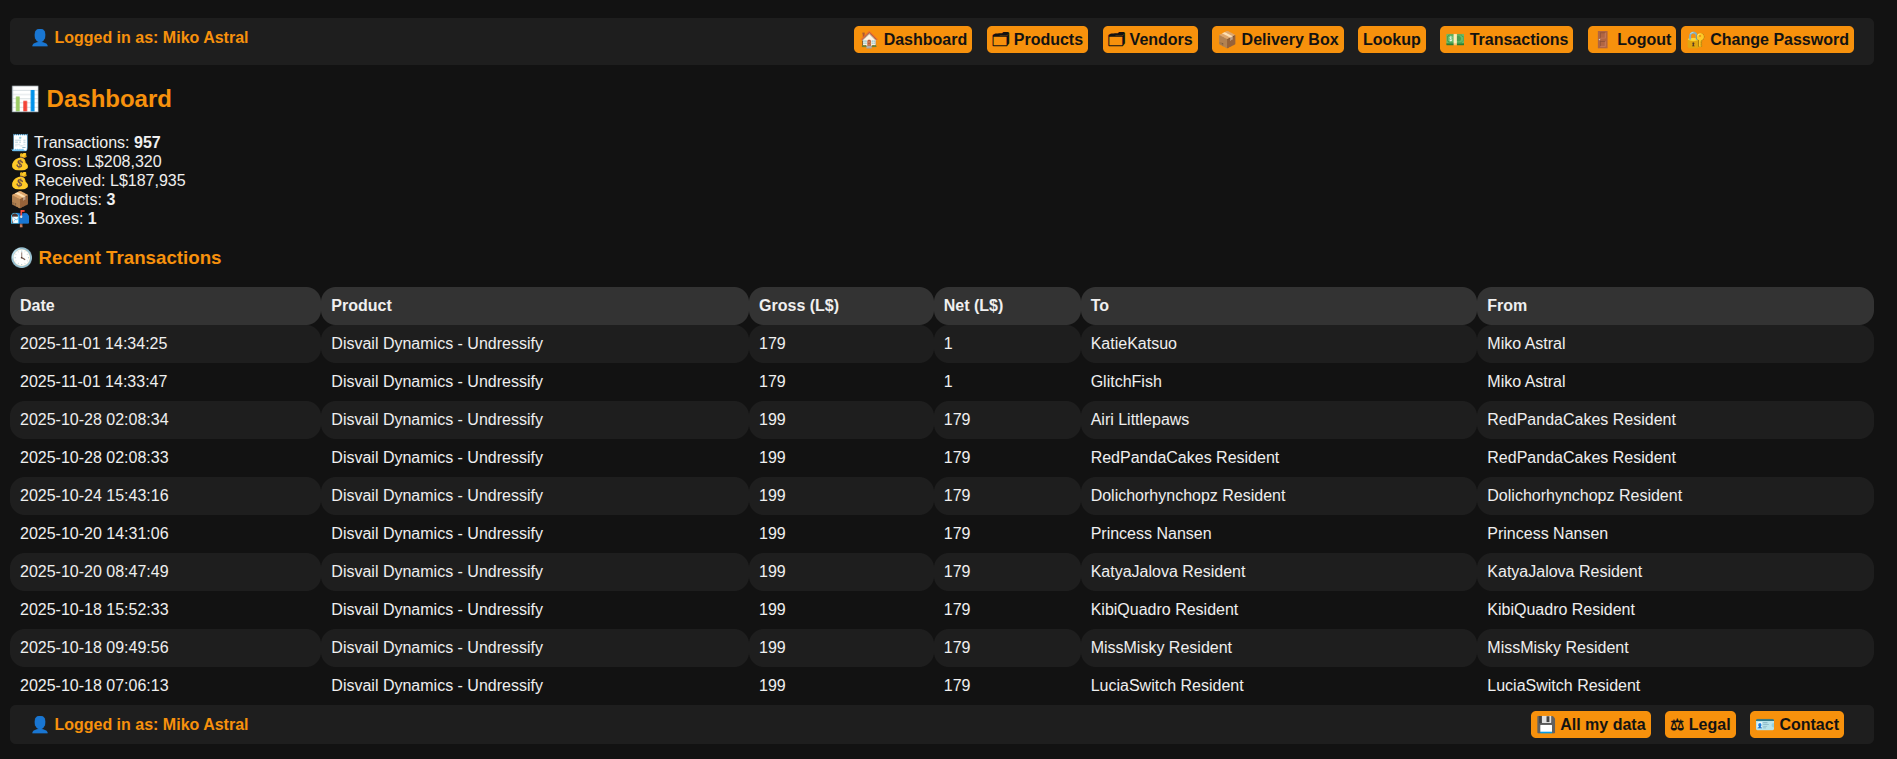This screenshot has height=759, width=1897.
Task: Click the door icon on Logout
Action: click(x=1602, y=40)
